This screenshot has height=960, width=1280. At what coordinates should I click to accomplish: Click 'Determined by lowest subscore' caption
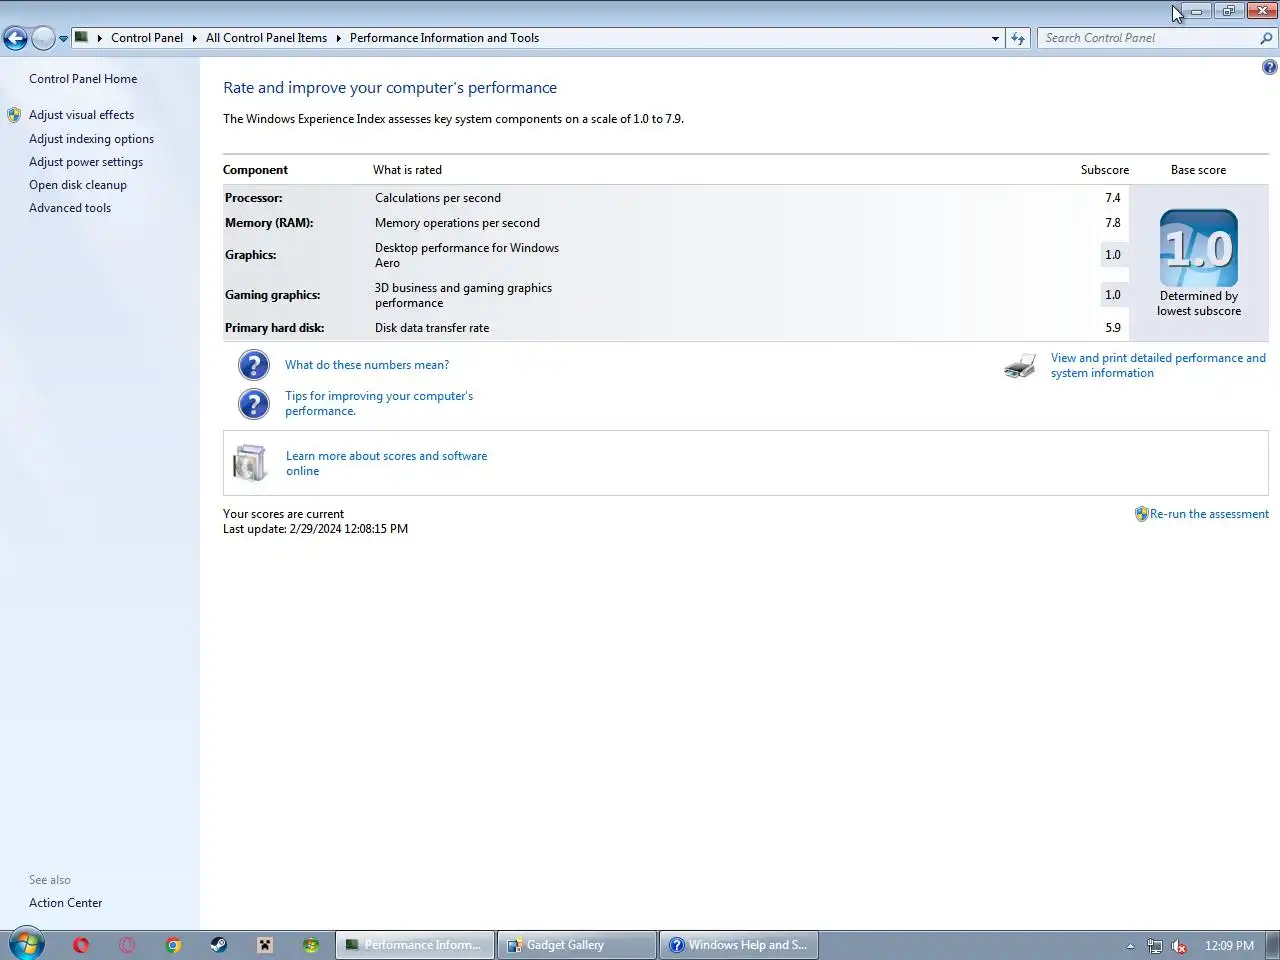coord(1199,303)
